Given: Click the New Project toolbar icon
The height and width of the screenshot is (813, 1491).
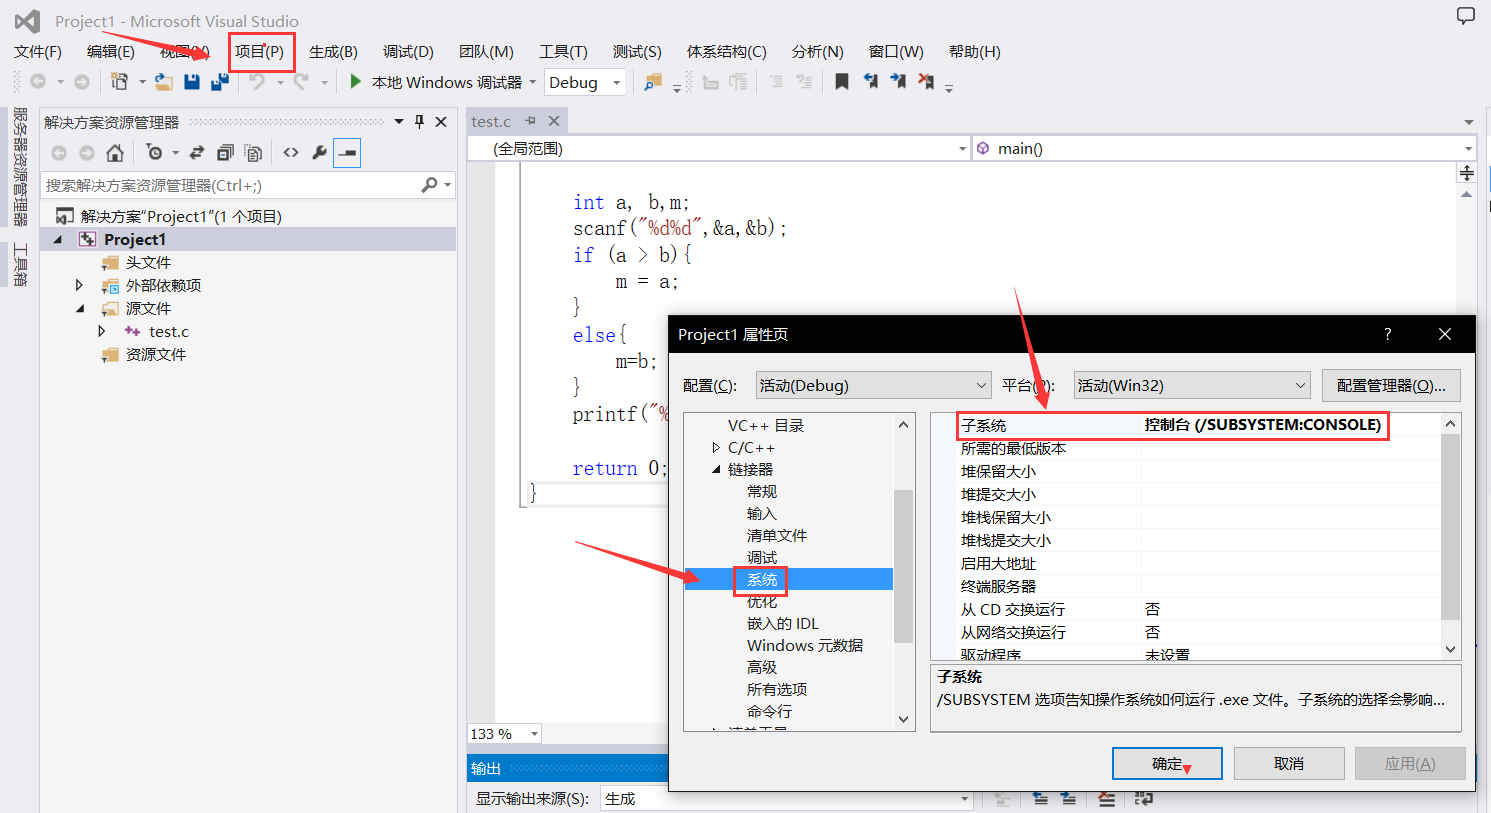Looking at the screenshot, I should 119,82.
